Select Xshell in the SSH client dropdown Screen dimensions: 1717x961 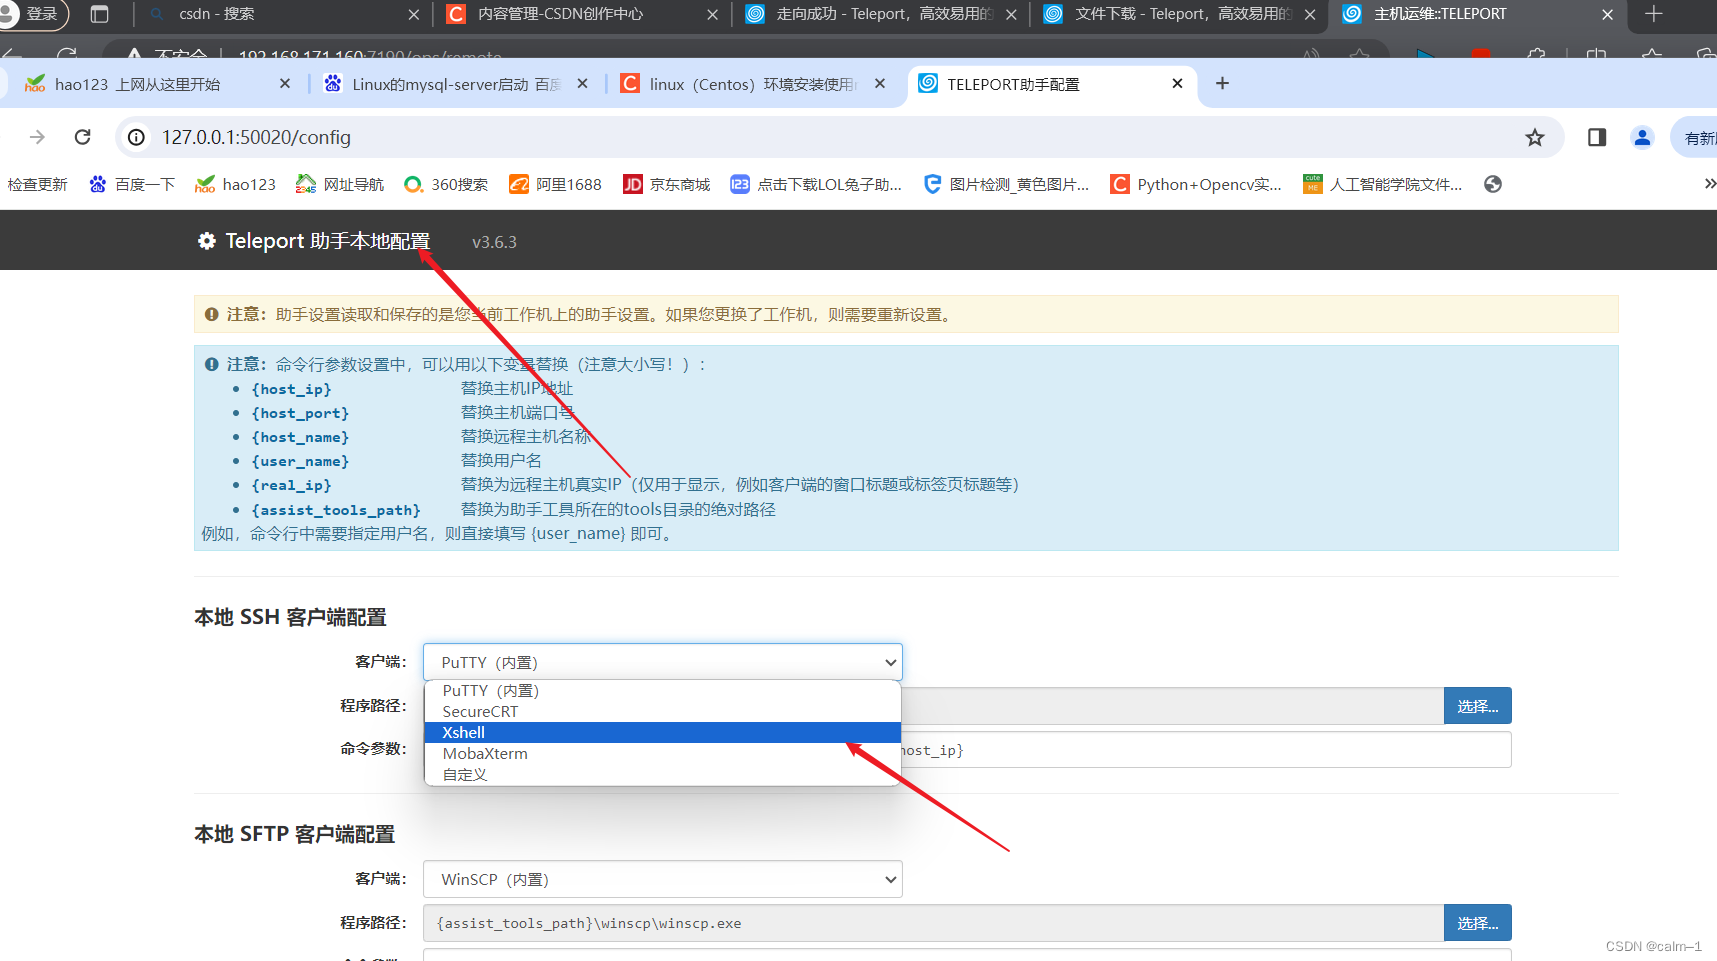tap(662, 732)
